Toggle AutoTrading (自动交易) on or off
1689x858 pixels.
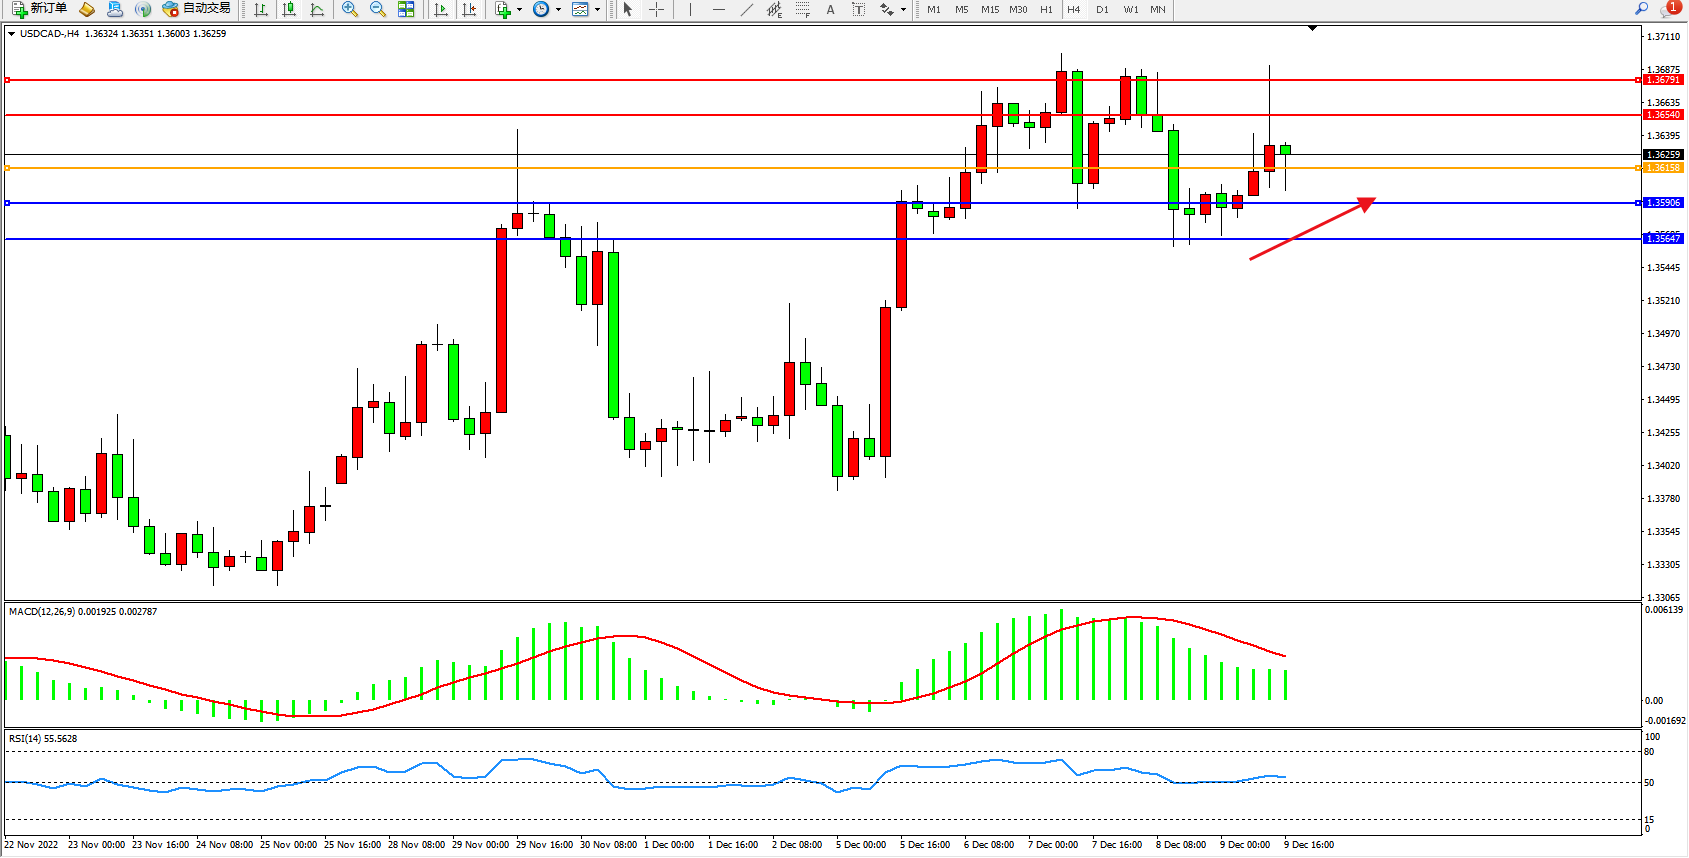(x=197, y=9)
